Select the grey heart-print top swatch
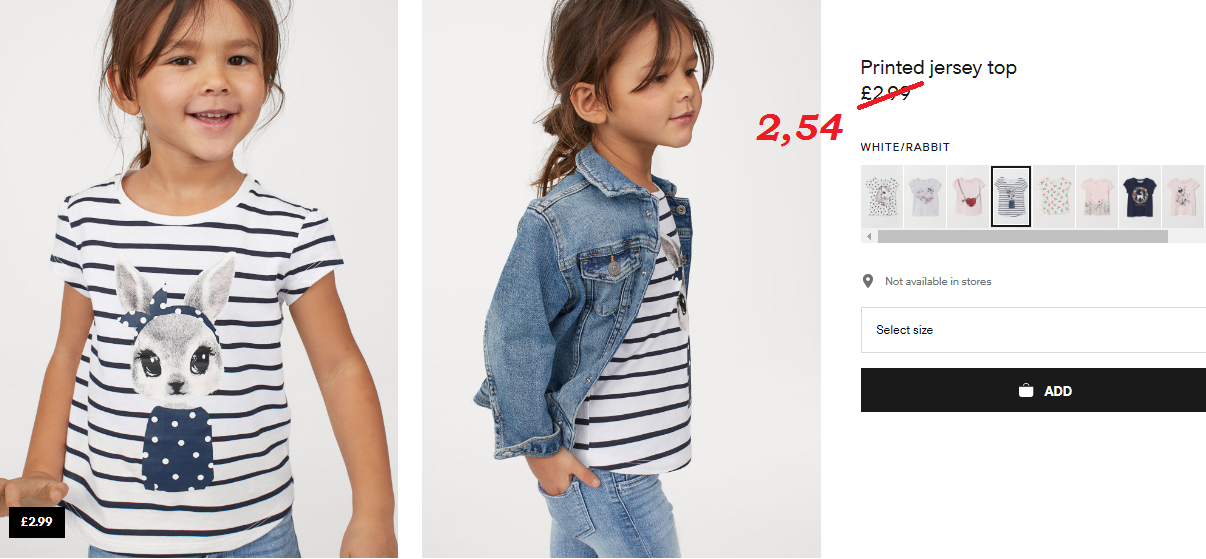Viewport: 1206px width, 559px height. coord(925,197)
